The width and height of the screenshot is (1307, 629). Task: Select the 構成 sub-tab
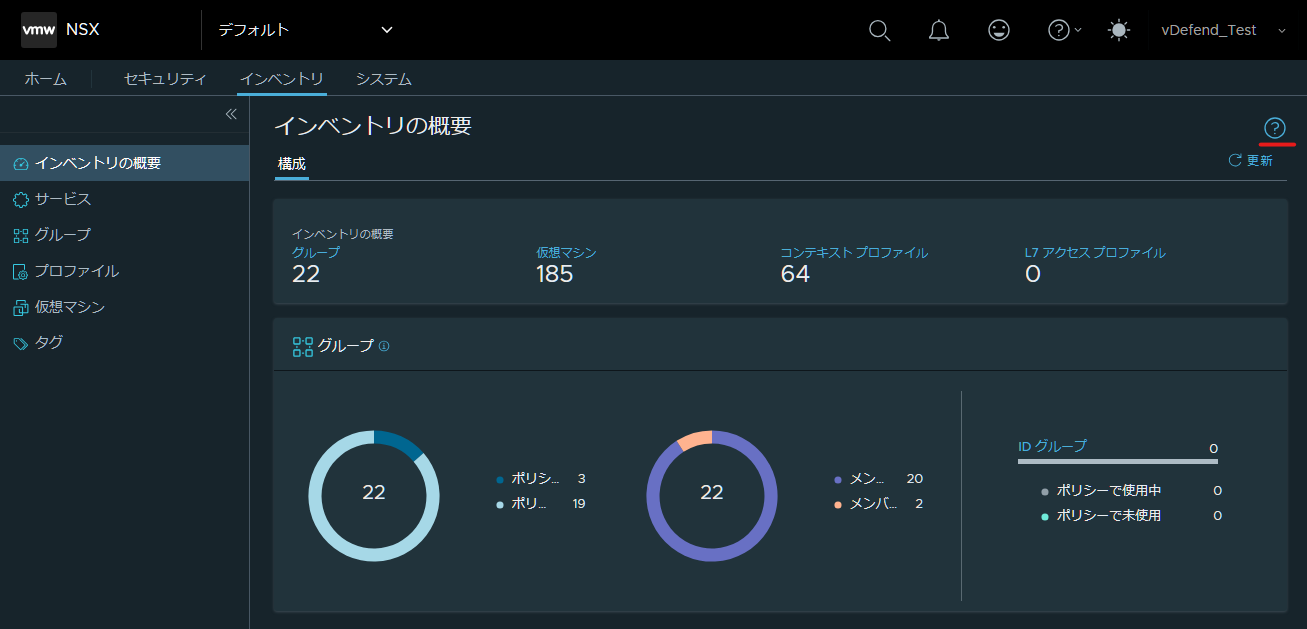click(292, 164)
